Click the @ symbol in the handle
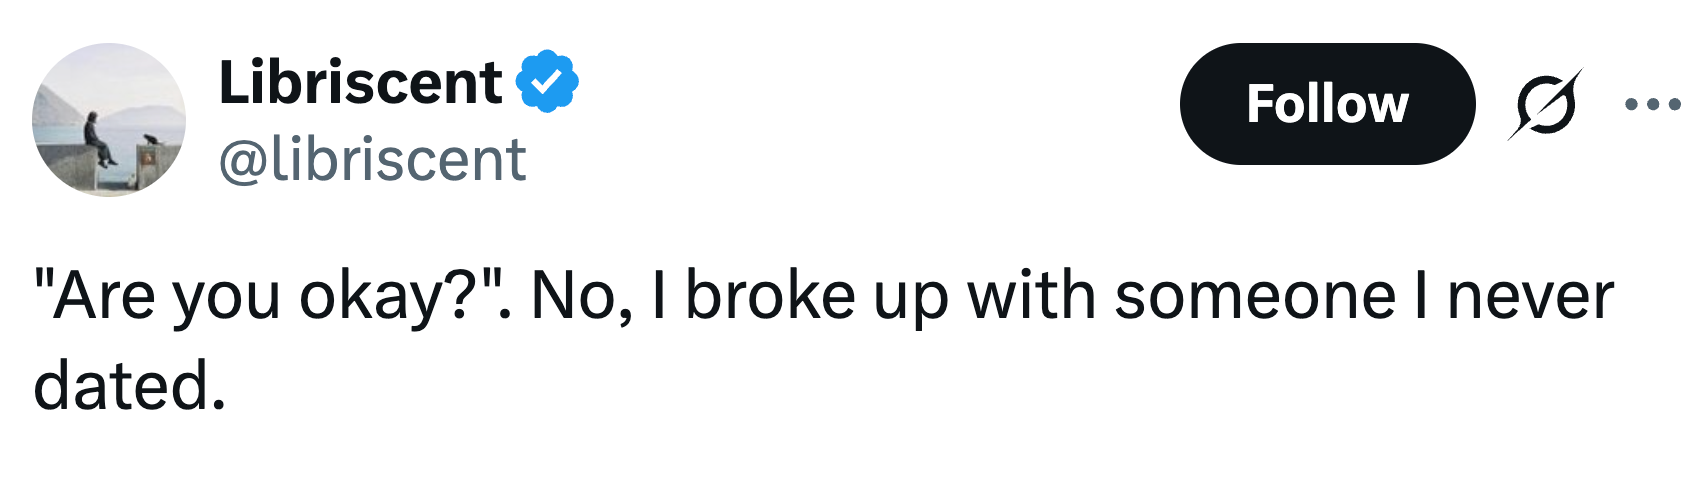The height and width of the screenshot is (488, 1696). point(241,161)
